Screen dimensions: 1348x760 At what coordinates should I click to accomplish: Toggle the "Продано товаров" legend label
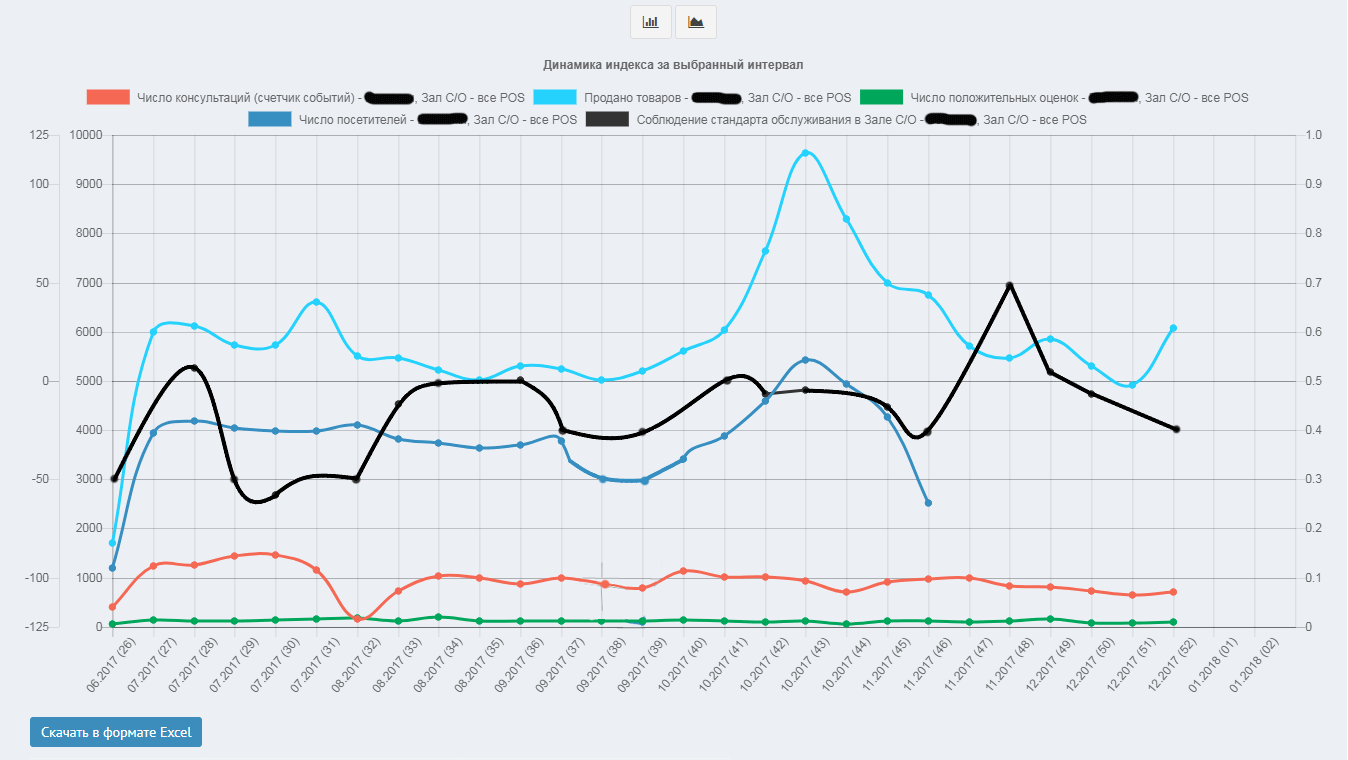632,98
